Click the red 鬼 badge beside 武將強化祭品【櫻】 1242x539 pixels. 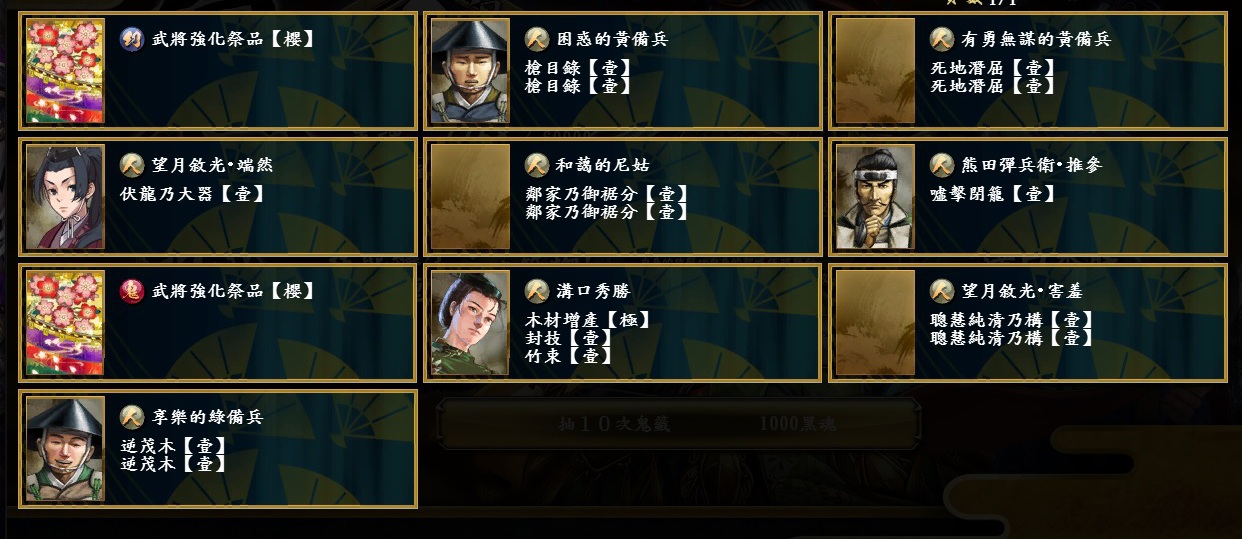pyautogui.click(x=132, y=291)
